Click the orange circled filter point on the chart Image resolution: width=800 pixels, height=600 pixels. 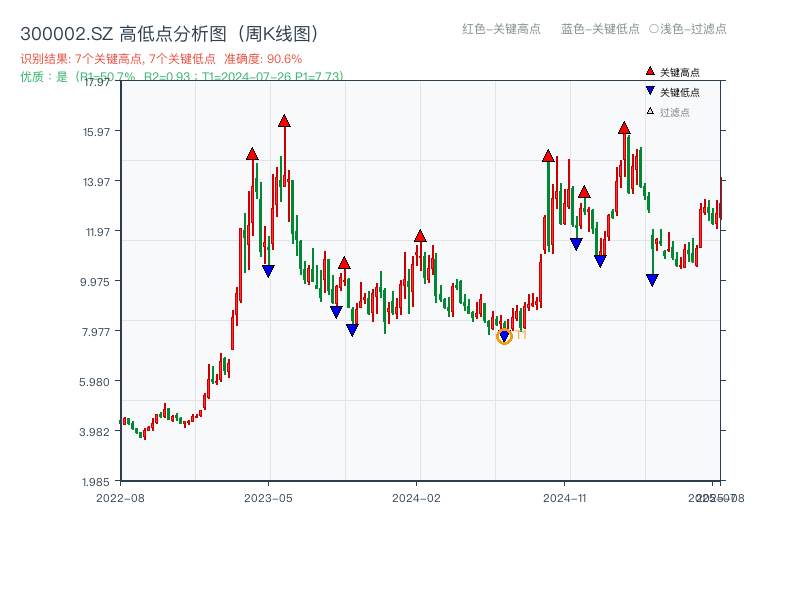[505, 337]
